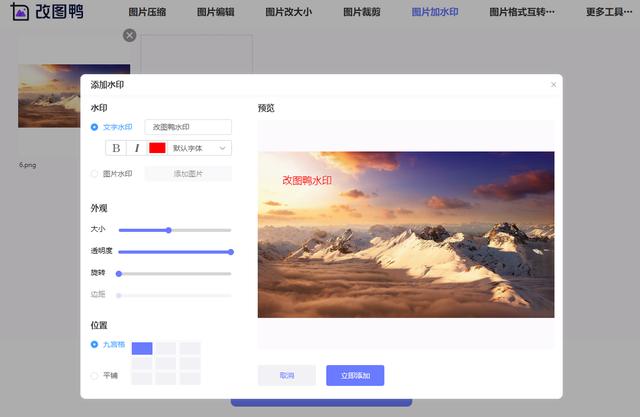
Task: Click the 立即添加 button
Action: pos(355,375)
